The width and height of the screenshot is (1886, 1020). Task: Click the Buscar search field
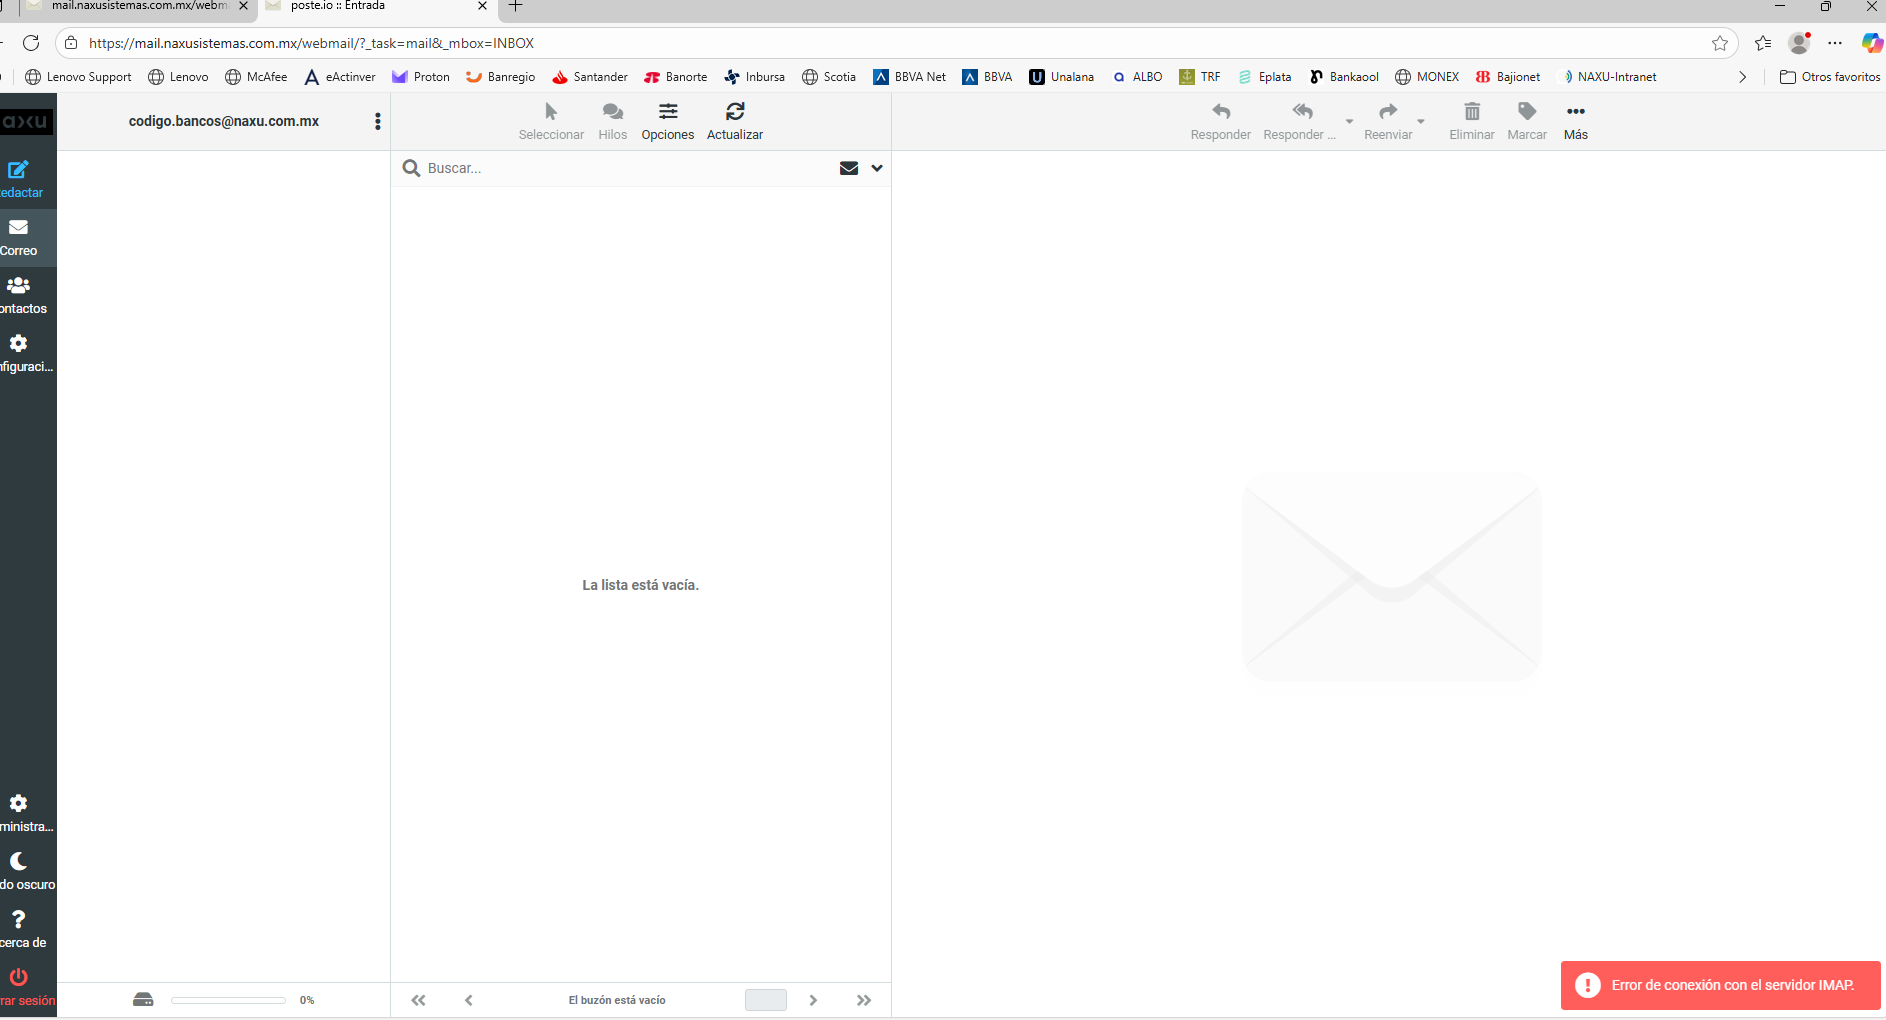625,168
